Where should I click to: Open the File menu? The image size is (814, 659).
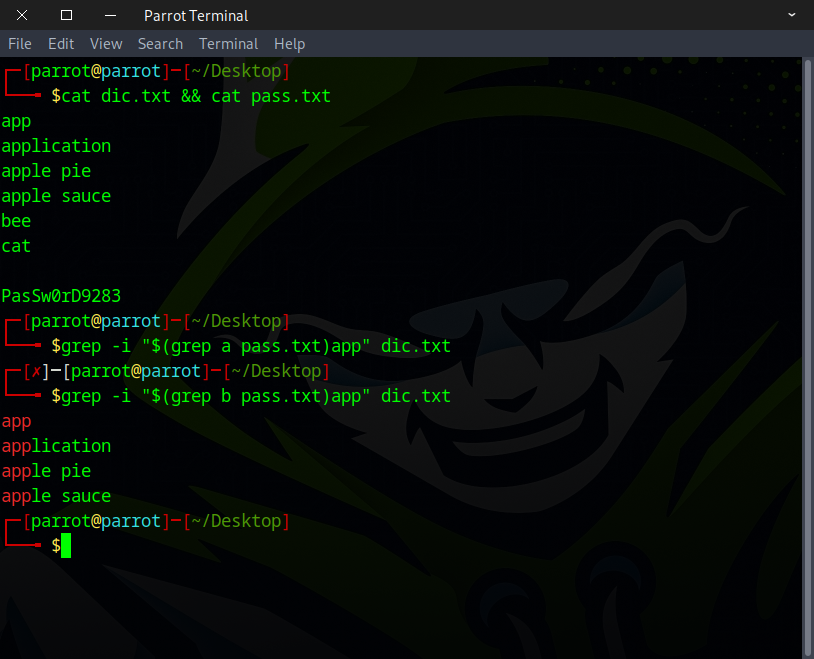(x=20, y=44)
